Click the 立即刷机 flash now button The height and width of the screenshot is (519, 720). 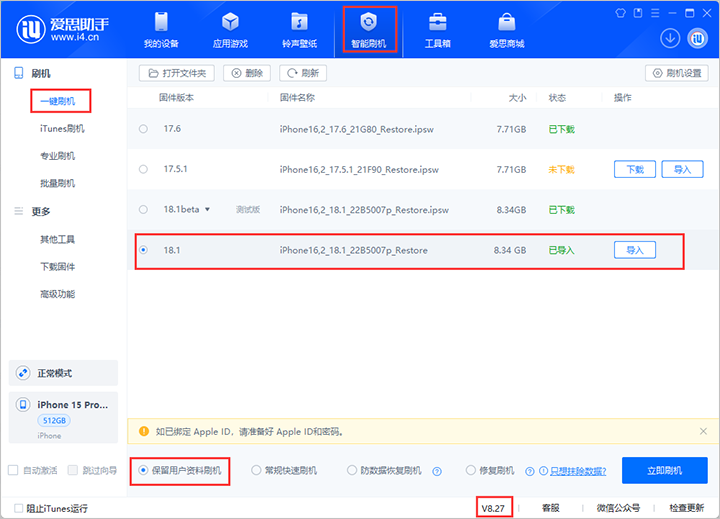(665, 470)
